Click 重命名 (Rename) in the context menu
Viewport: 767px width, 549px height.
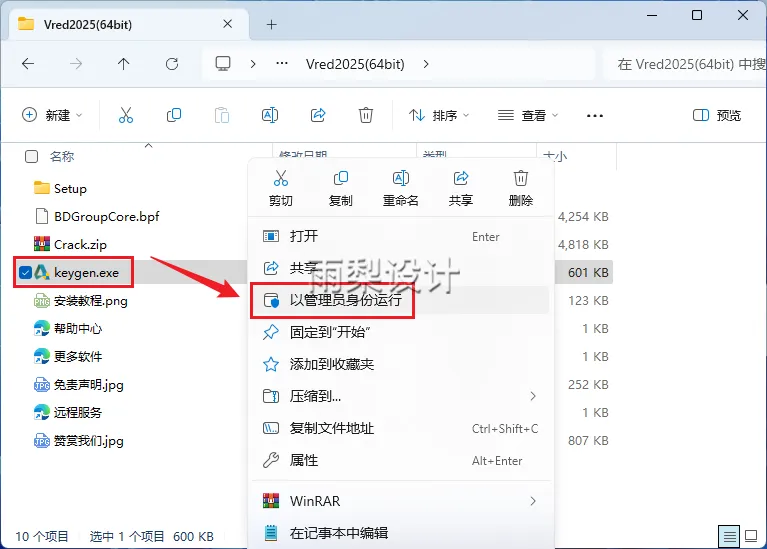(401, 188)
